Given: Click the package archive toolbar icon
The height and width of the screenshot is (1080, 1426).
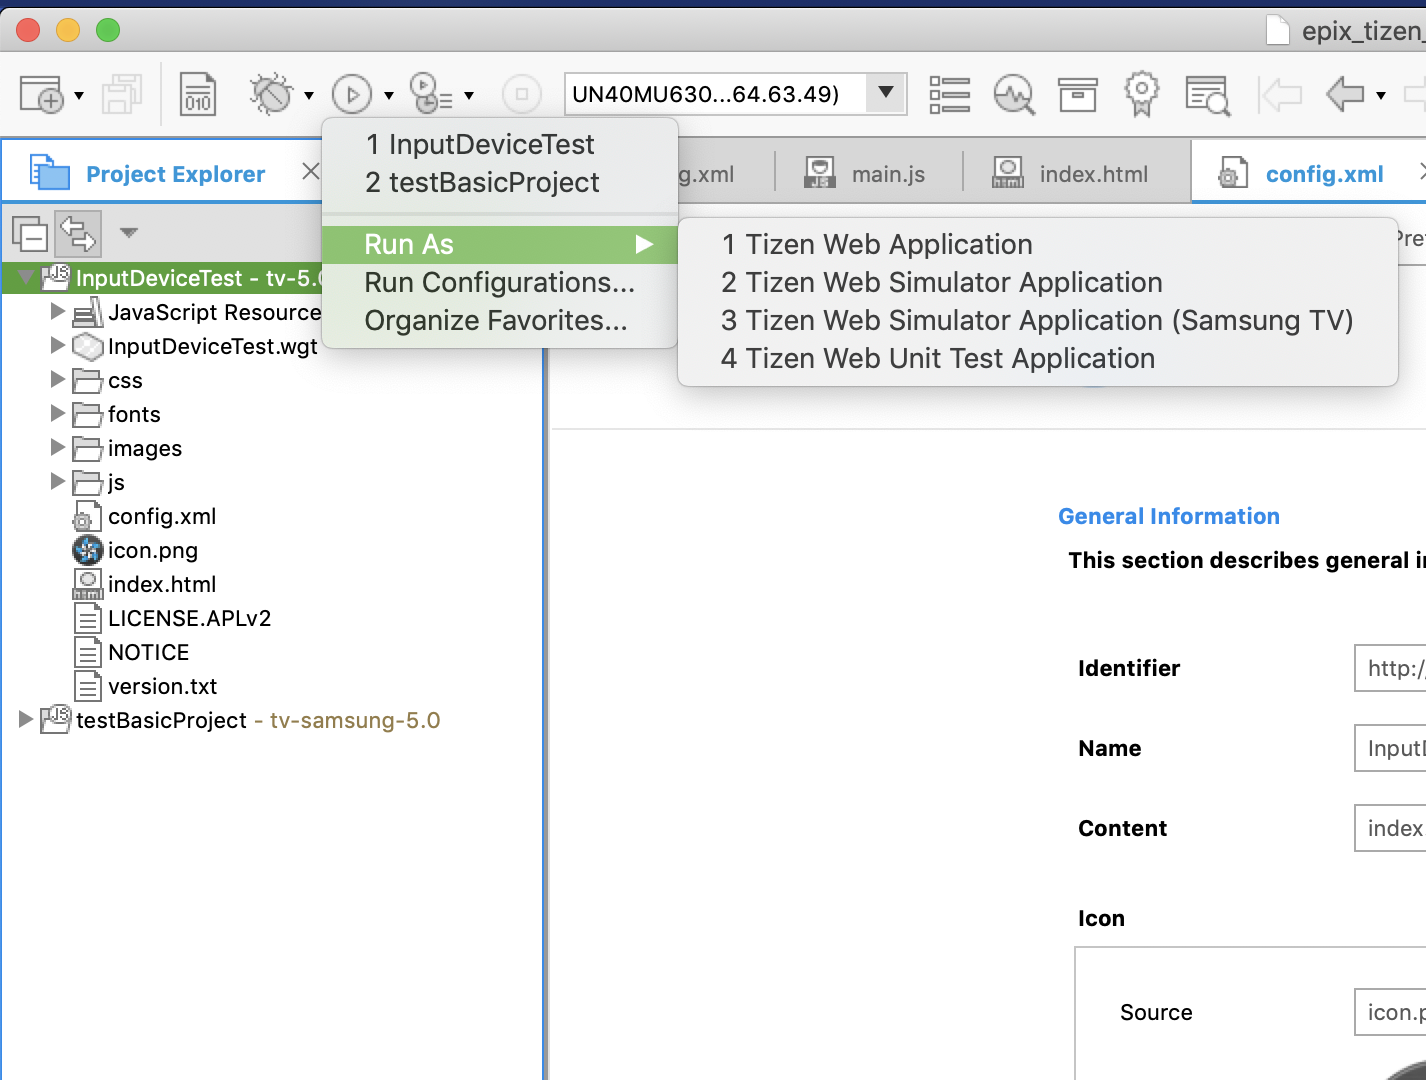Looking at the screenshot, I should coord(1077,95).
